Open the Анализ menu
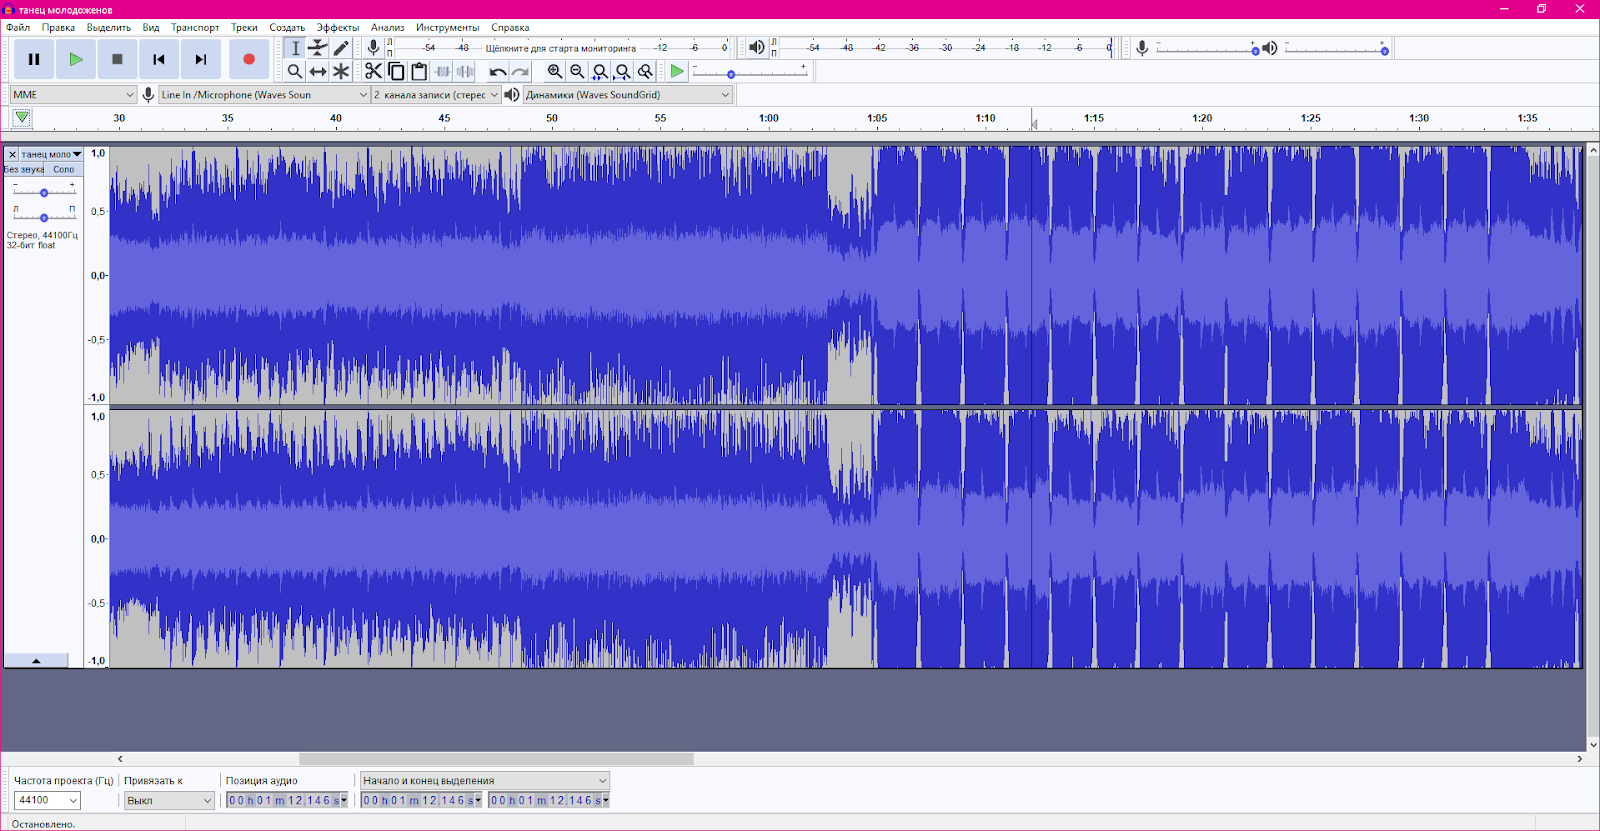The width and height of the screenshot is (1600, 831). coord(388,27)
